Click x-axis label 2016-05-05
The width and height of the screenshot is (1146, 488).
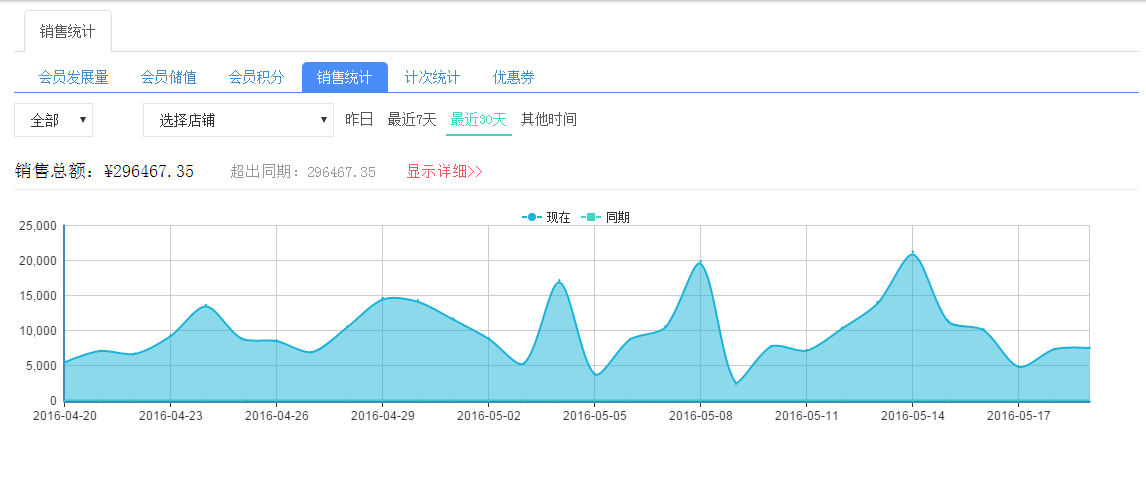coord(594,416)
